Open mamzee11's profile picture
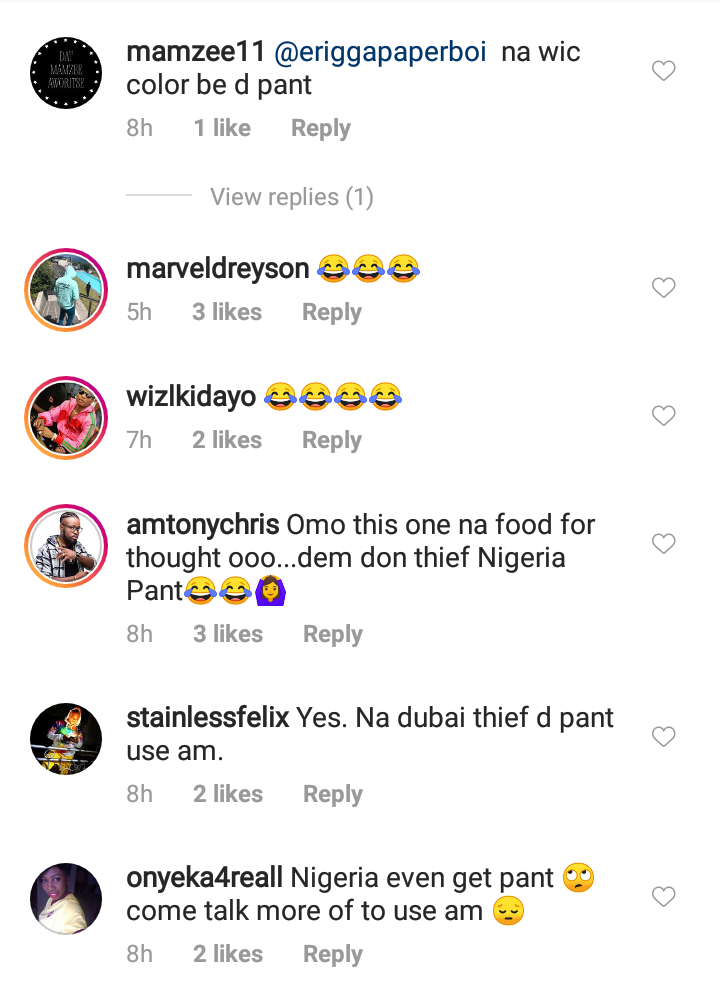 click(x=65, y=72)
